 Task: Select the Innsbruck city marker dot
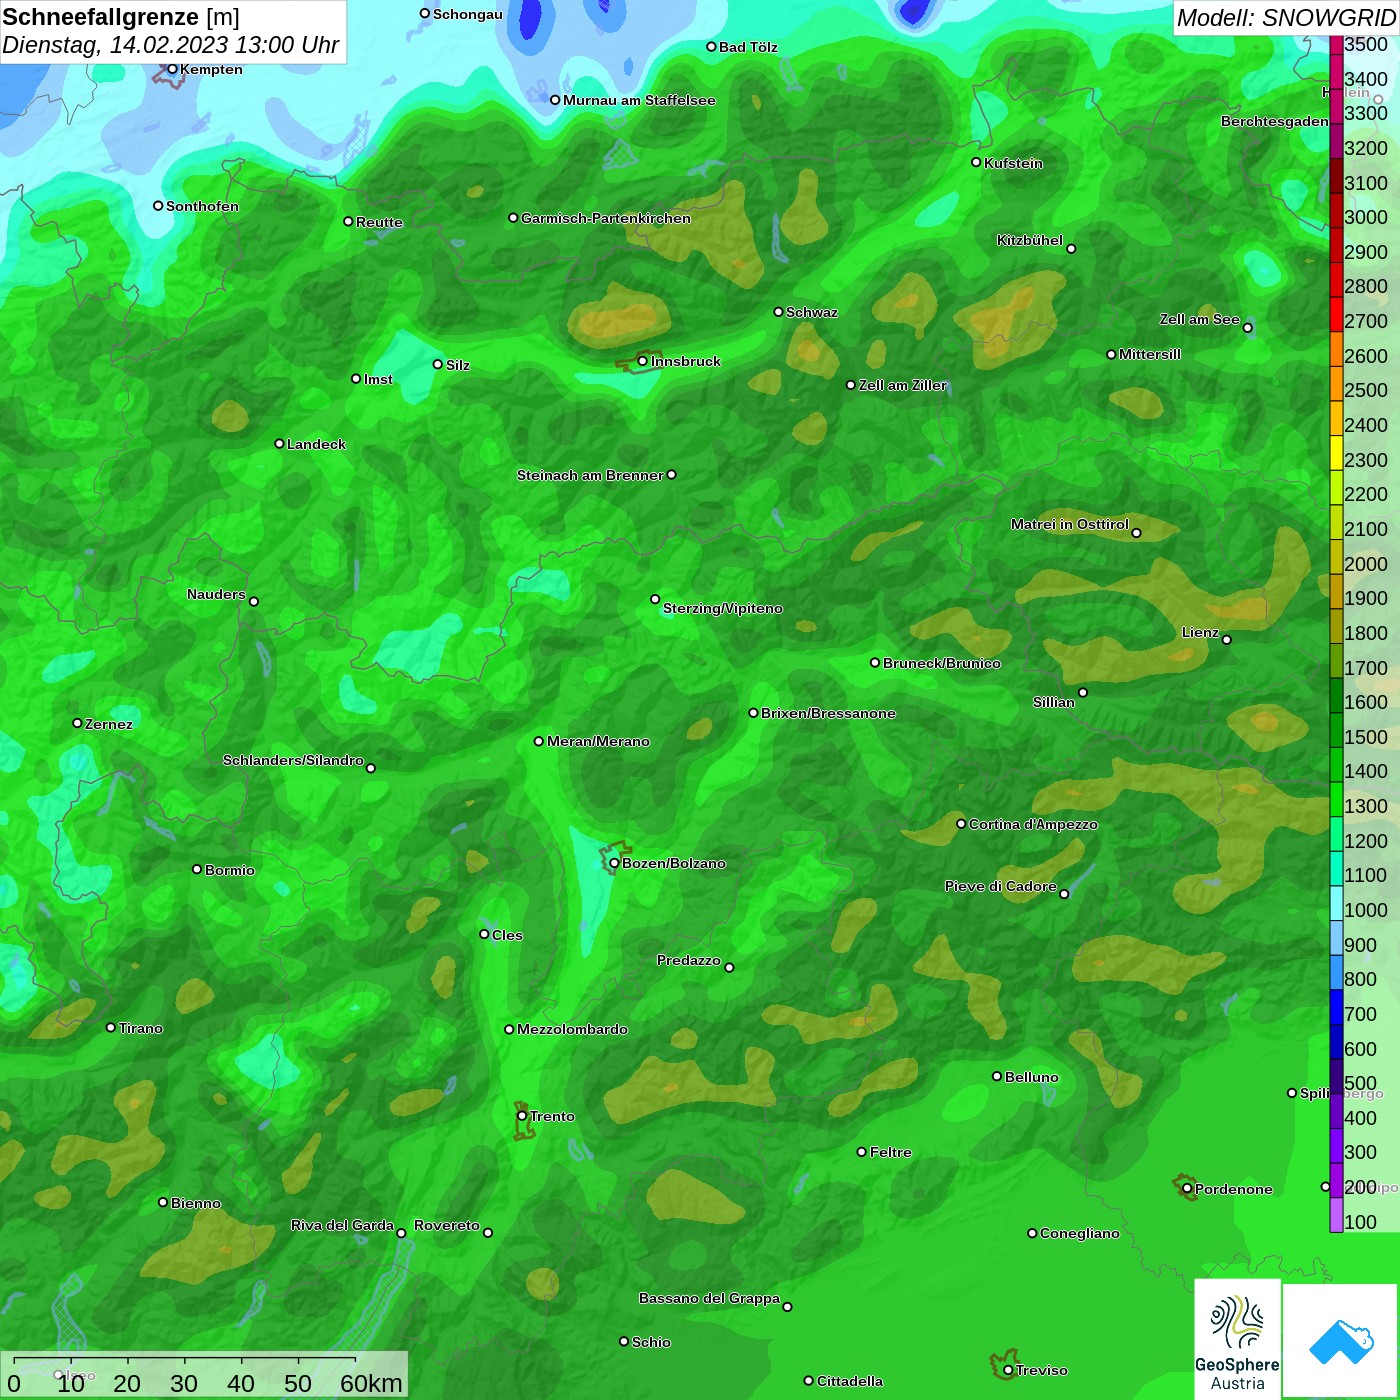coord(643,361)
